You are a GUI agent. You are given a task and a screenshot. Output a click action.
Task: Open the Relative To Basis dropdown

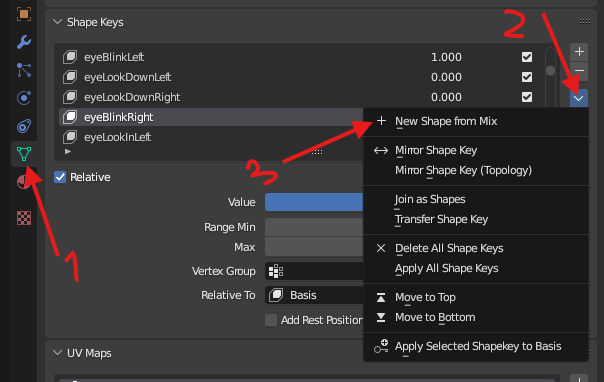pyautogui.click(x=314, y=295)
